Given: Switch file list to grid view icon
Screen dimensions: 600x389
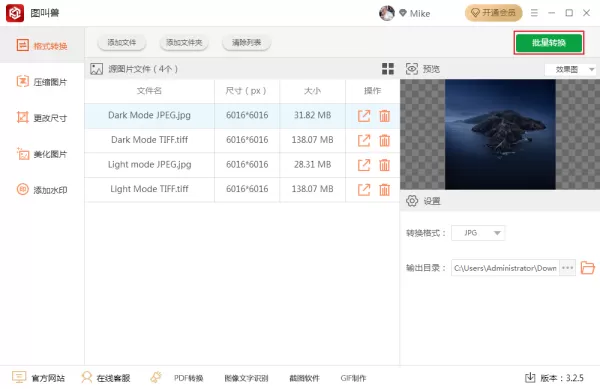Looking at the screenshot, I should pyautogui.click(x=388, y=69).
